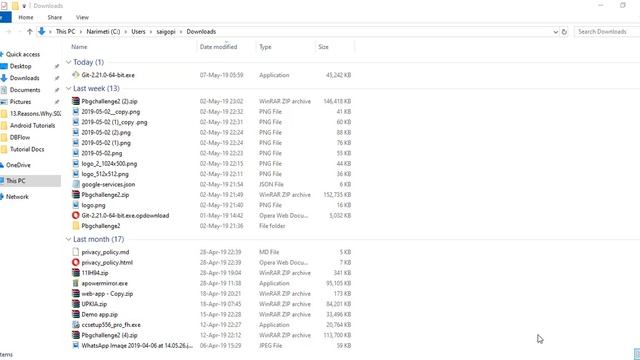Screen dimensions: 640x360
Task: Select the Pbgchallenge2 (4).zip file
Action: [x=109, y=336]
